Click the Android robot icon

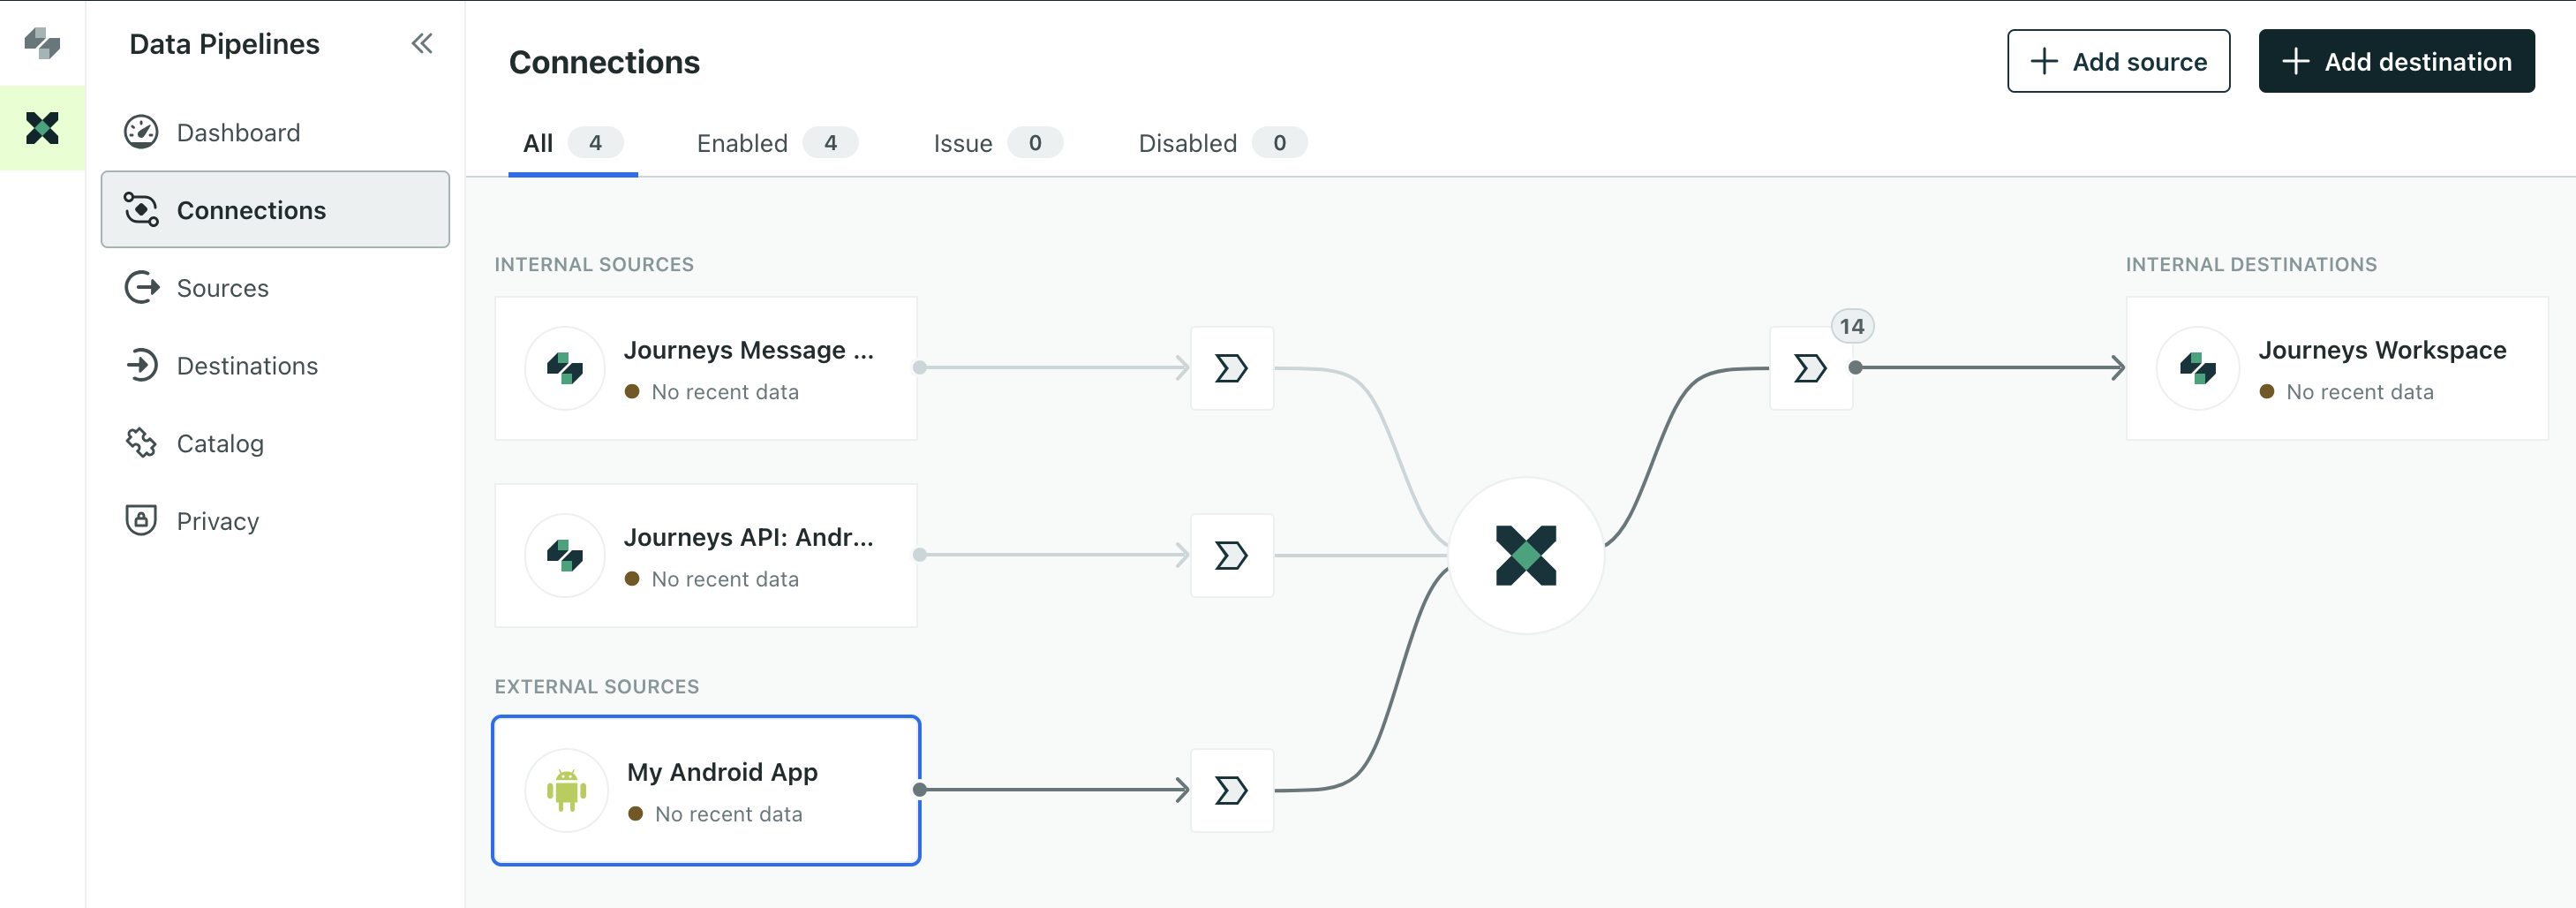[x=566, y=790]
